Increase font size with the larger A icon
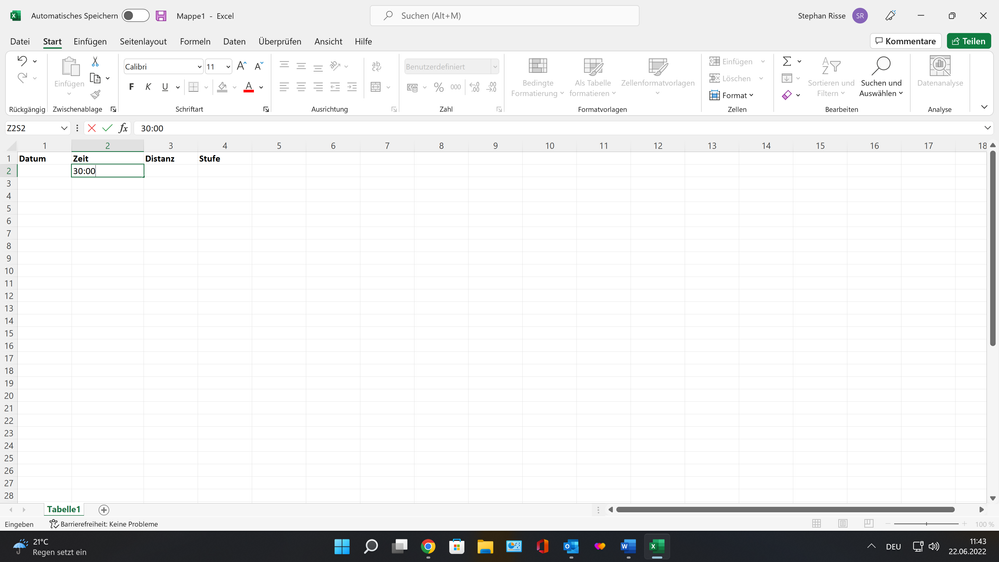Screen dimensions: 999x562 241,66
